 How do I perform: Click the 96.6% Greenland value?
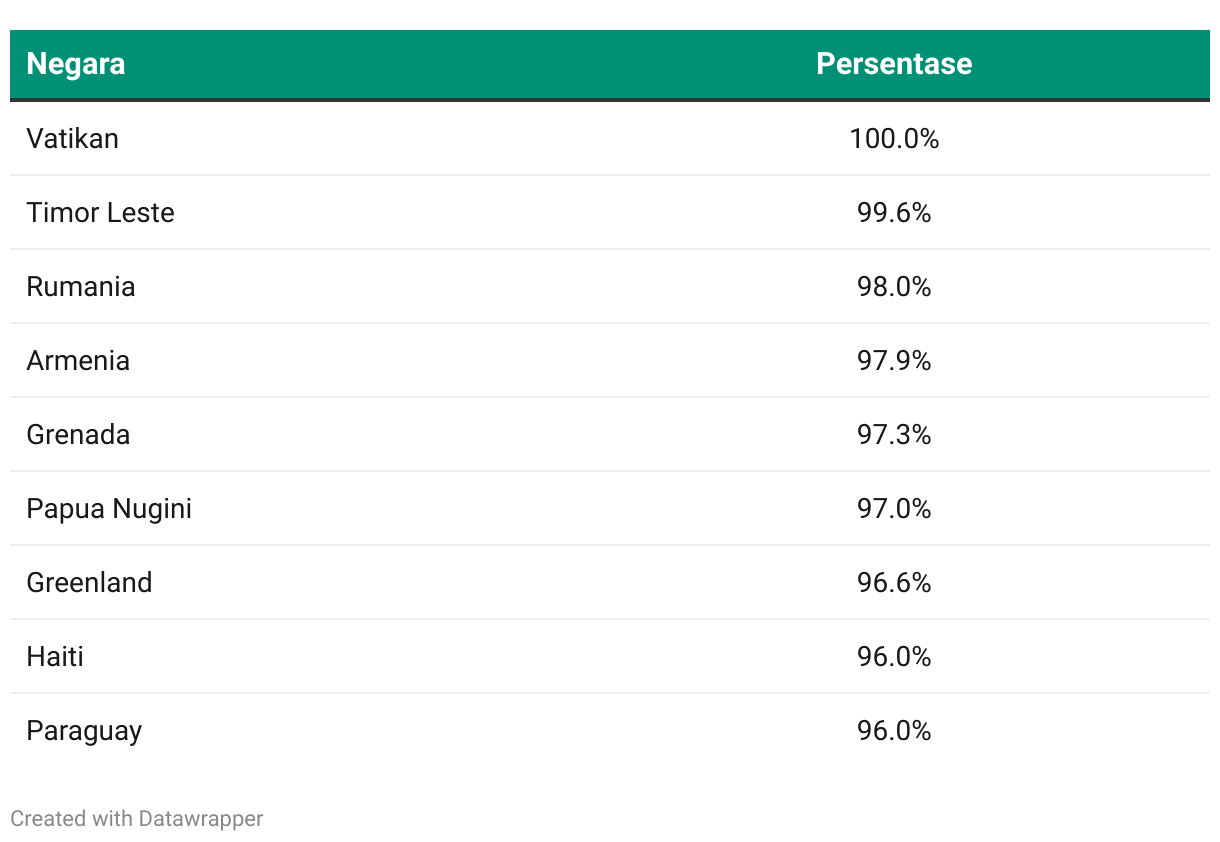tap(894, 582)
